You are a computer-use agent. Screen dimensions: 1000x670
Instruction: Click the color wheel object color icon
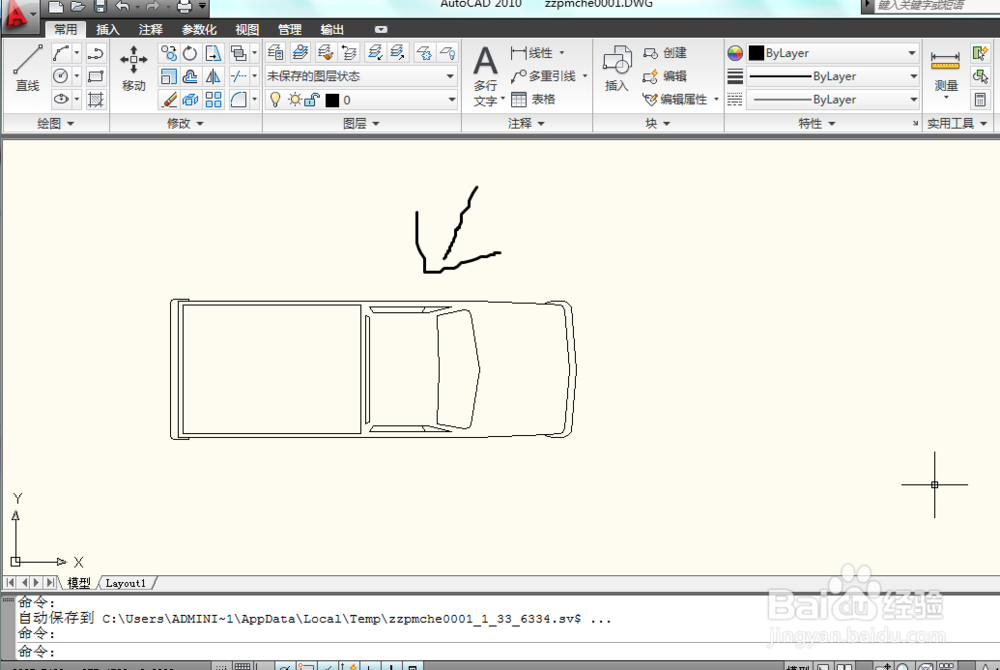tap(735, 53)
